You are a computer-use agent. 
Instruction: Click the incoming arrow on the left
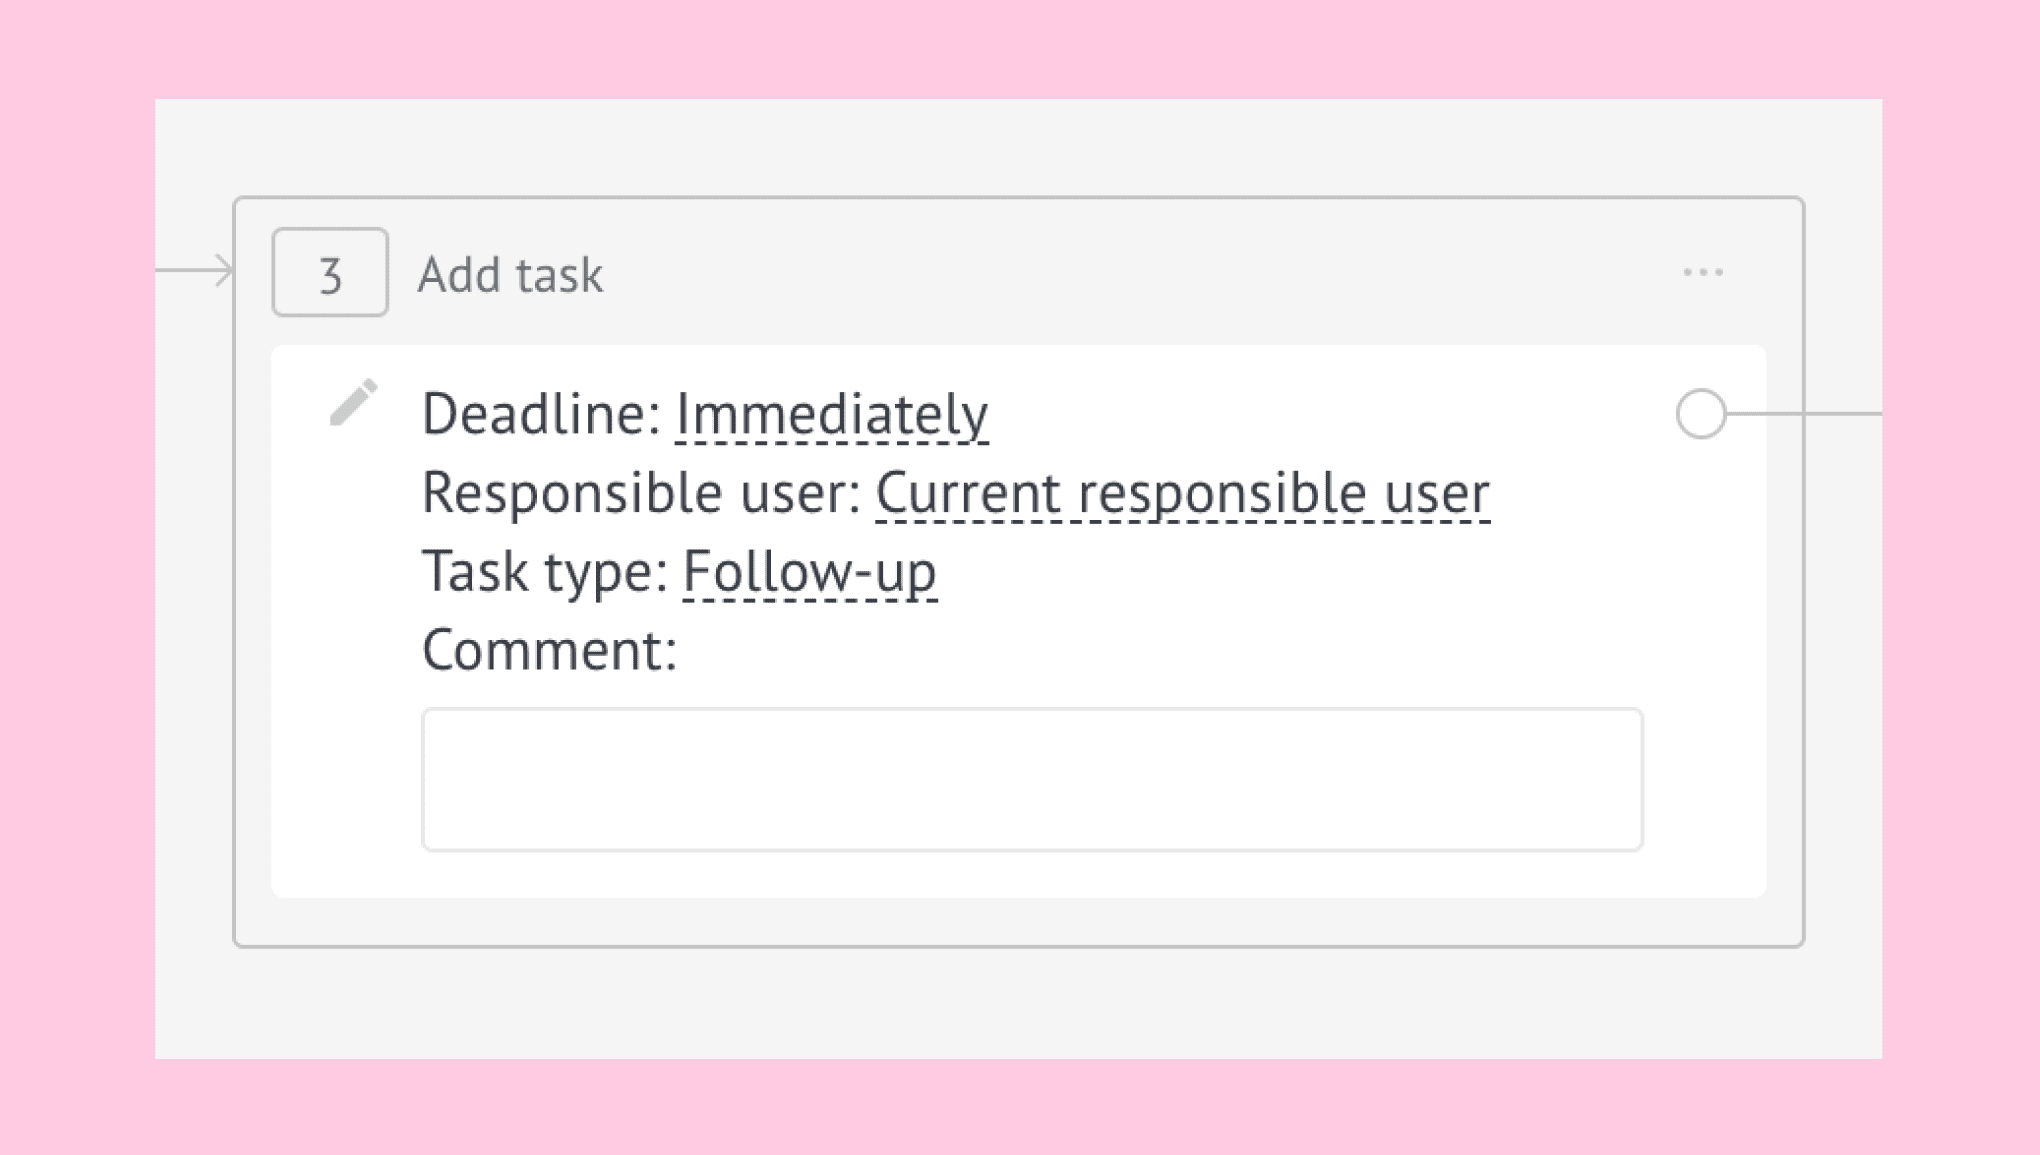(x=195, y=270)
